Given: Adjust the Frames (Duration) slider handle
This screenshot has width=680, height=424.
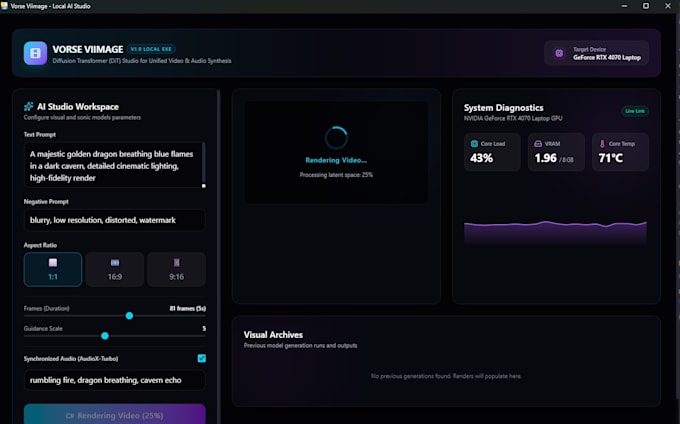Looking at the screenshot, I should pyautogui.click(x=129, y=316).
